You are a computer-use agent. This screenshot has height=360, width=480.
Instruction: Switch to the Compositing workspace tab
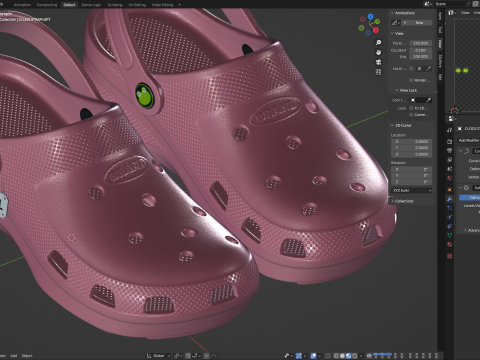click(x=47, y=5)
